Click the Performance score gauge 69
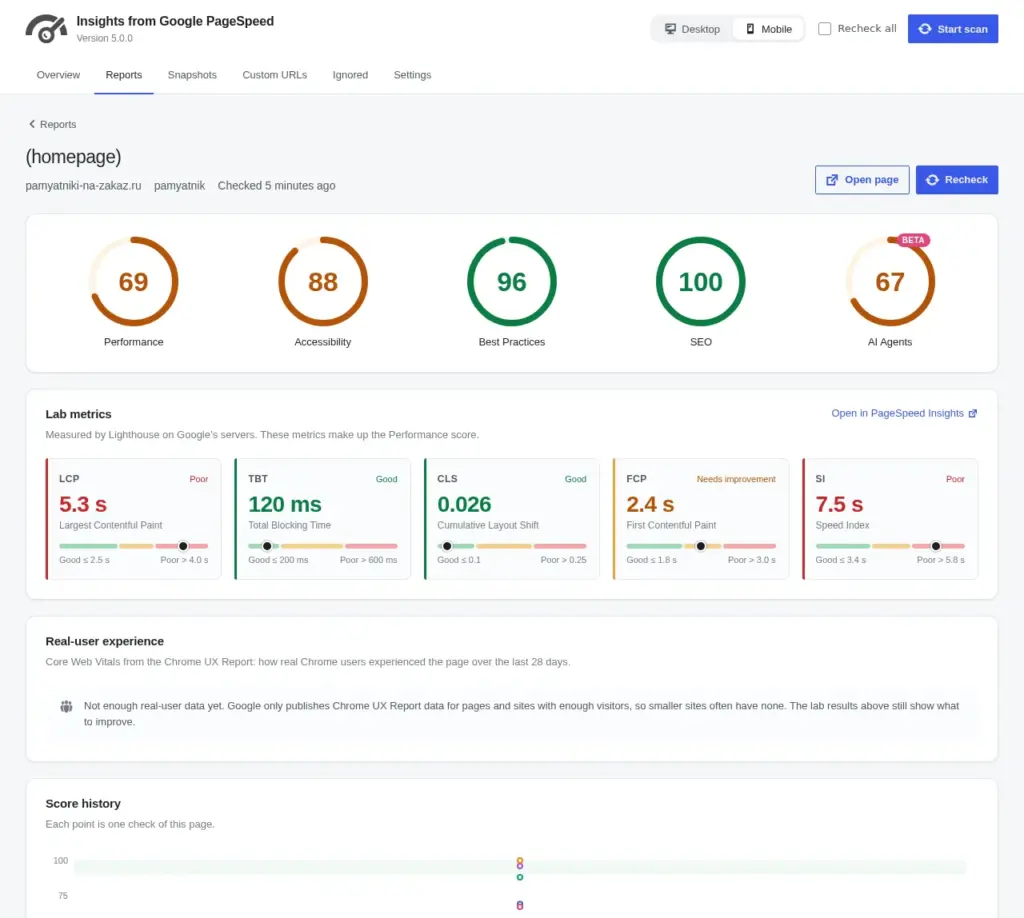1024x918 pixels. coord(133,281)
